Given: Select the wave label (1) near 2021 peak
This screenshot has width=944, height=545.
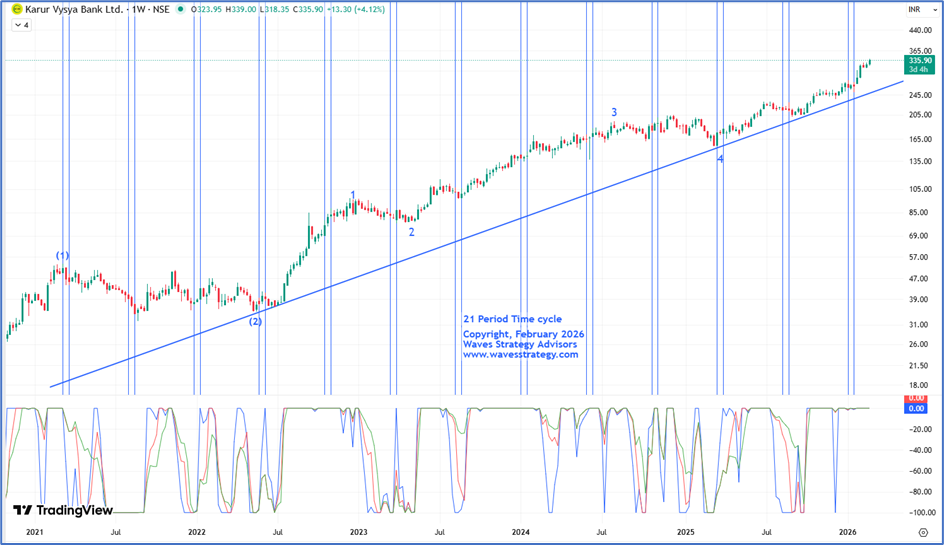Looking at the screenshot, I should pos(63,255).
